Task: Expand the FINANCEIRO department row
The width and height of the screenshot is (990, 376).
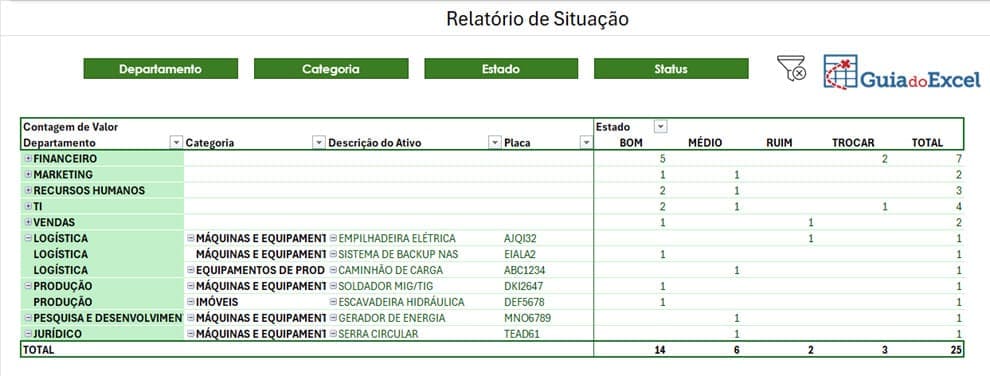Action: [x=28, y=159]
